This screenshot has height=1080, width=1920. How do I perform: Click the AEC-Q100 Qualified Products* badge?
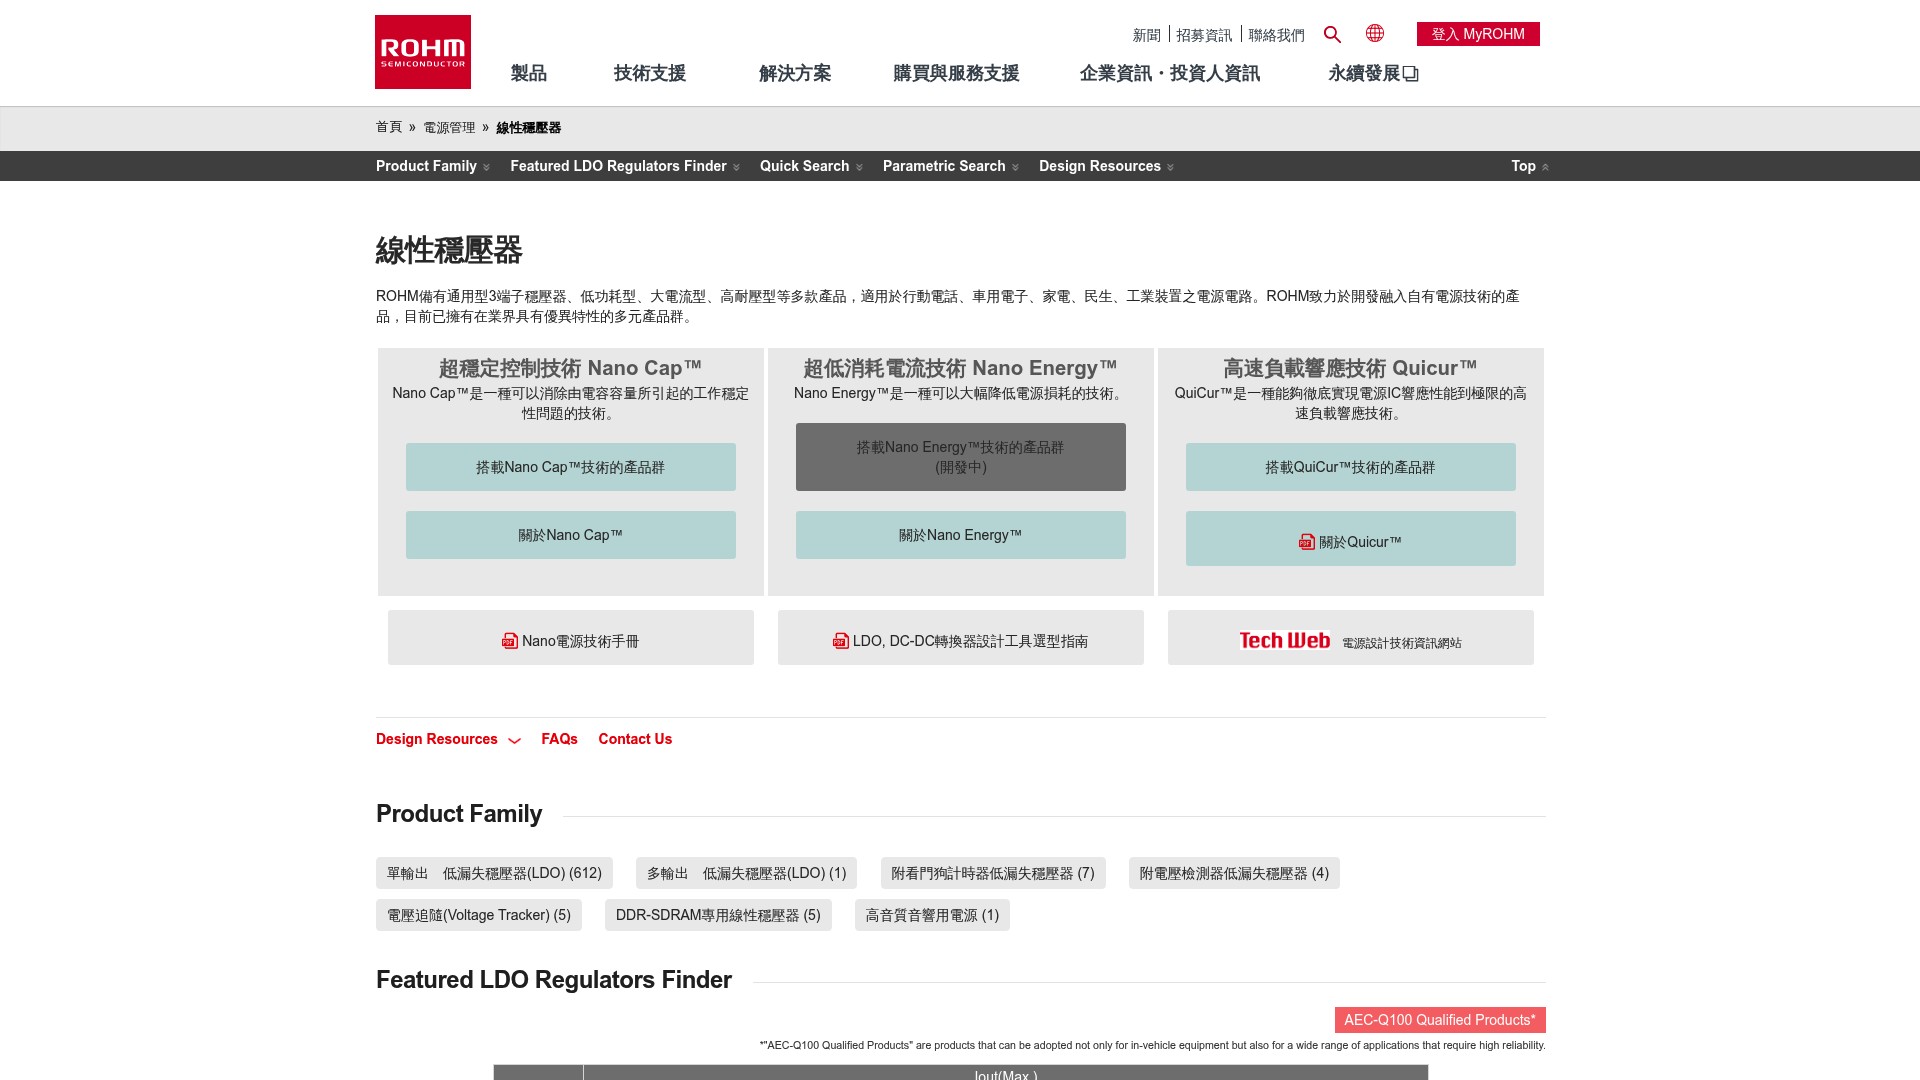coord(1440,1020)
